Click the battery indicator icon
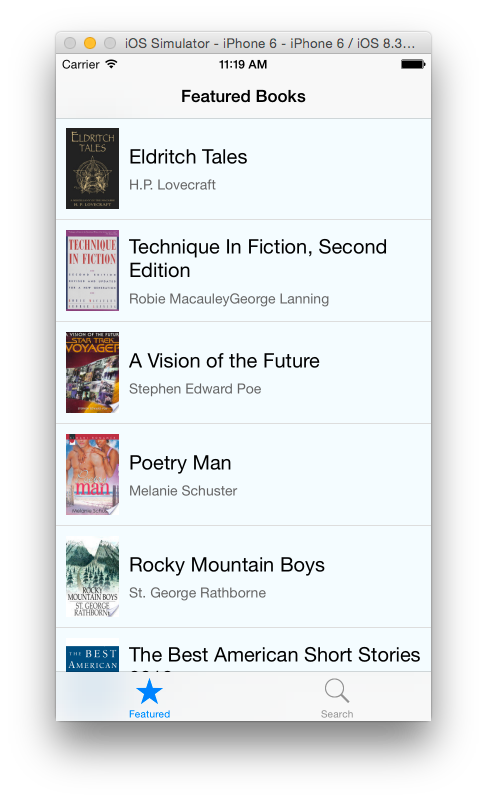Viewport: 487px width, 801px height. click(413, 64)
